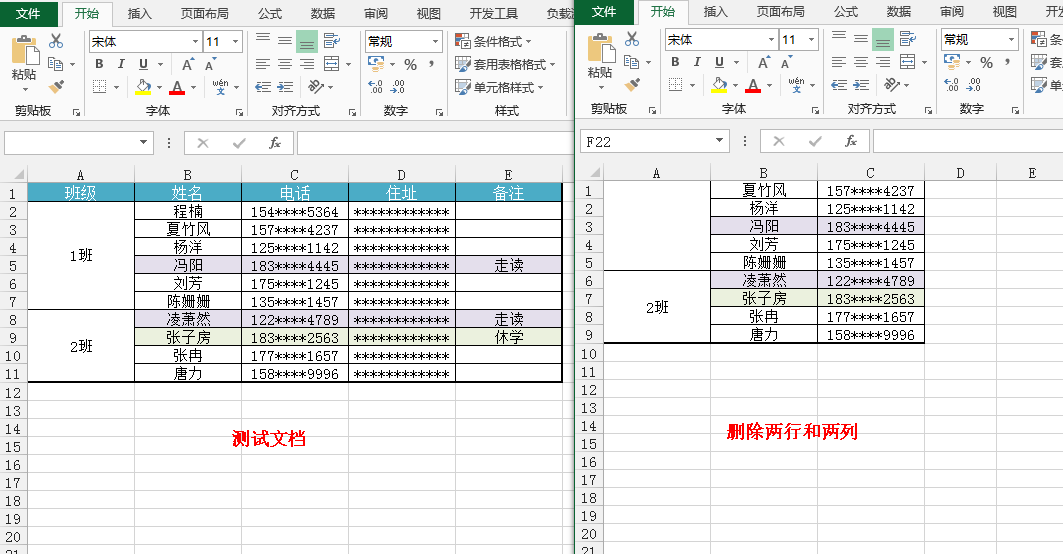Image resolution: width=1063 pixels, height=554 pixels.
Task: Toggle Italic in left window ribbon
Action: tap(121, 64)
